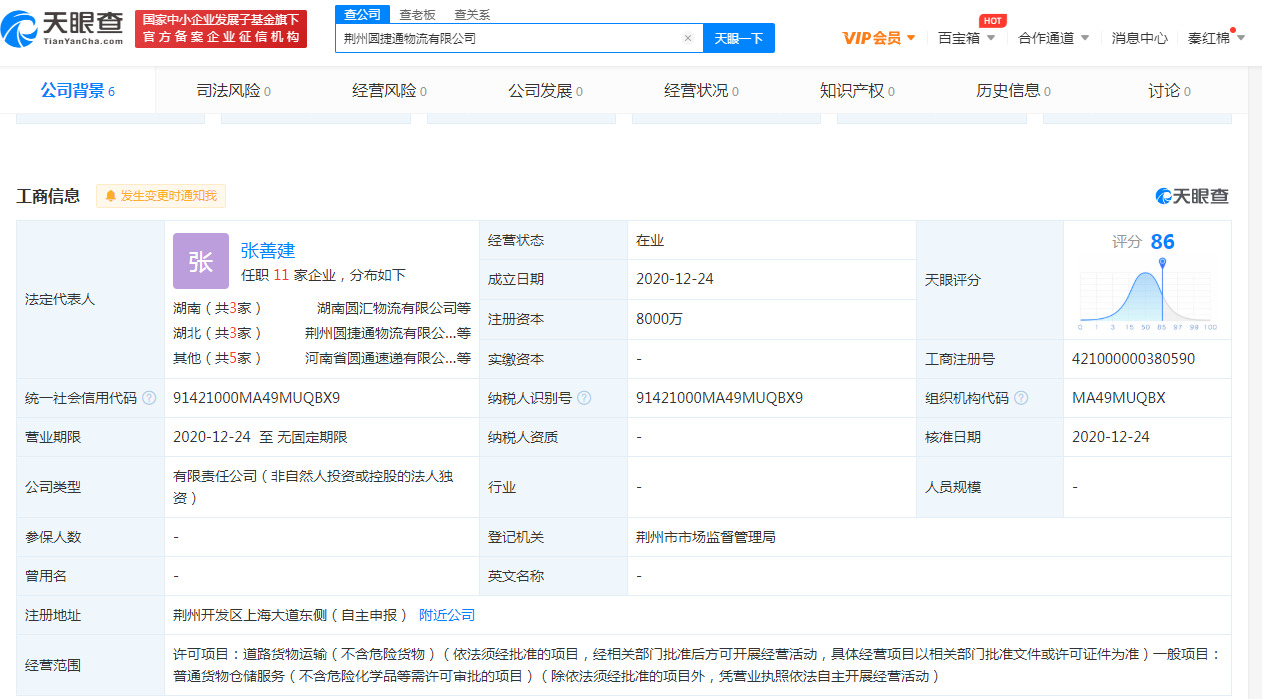Open the 秦红棉 user account menu

pyautogui.click(x=1216, y=38)
